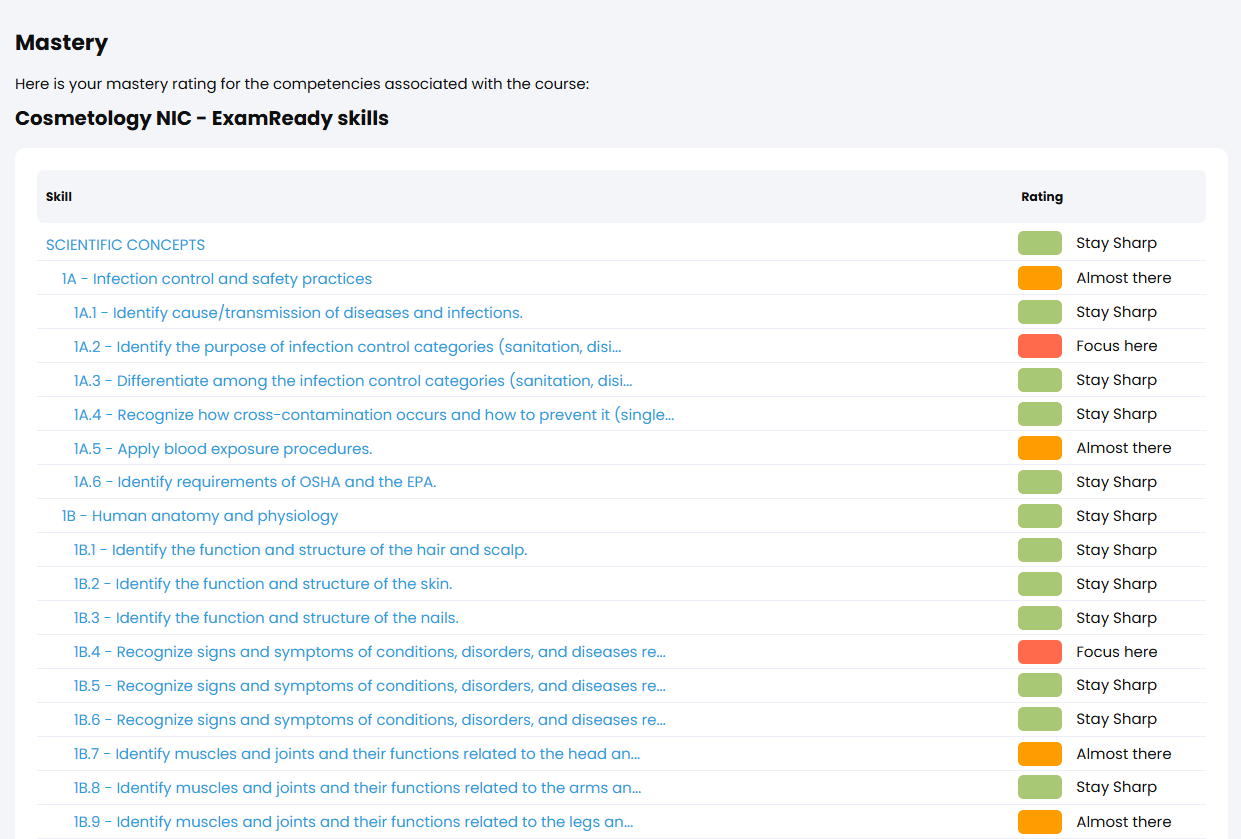This screenshot has width=1241, height=839.
Task: Open skill 1B.9 muscles and joints of the legs
Action: click(354, 823)
